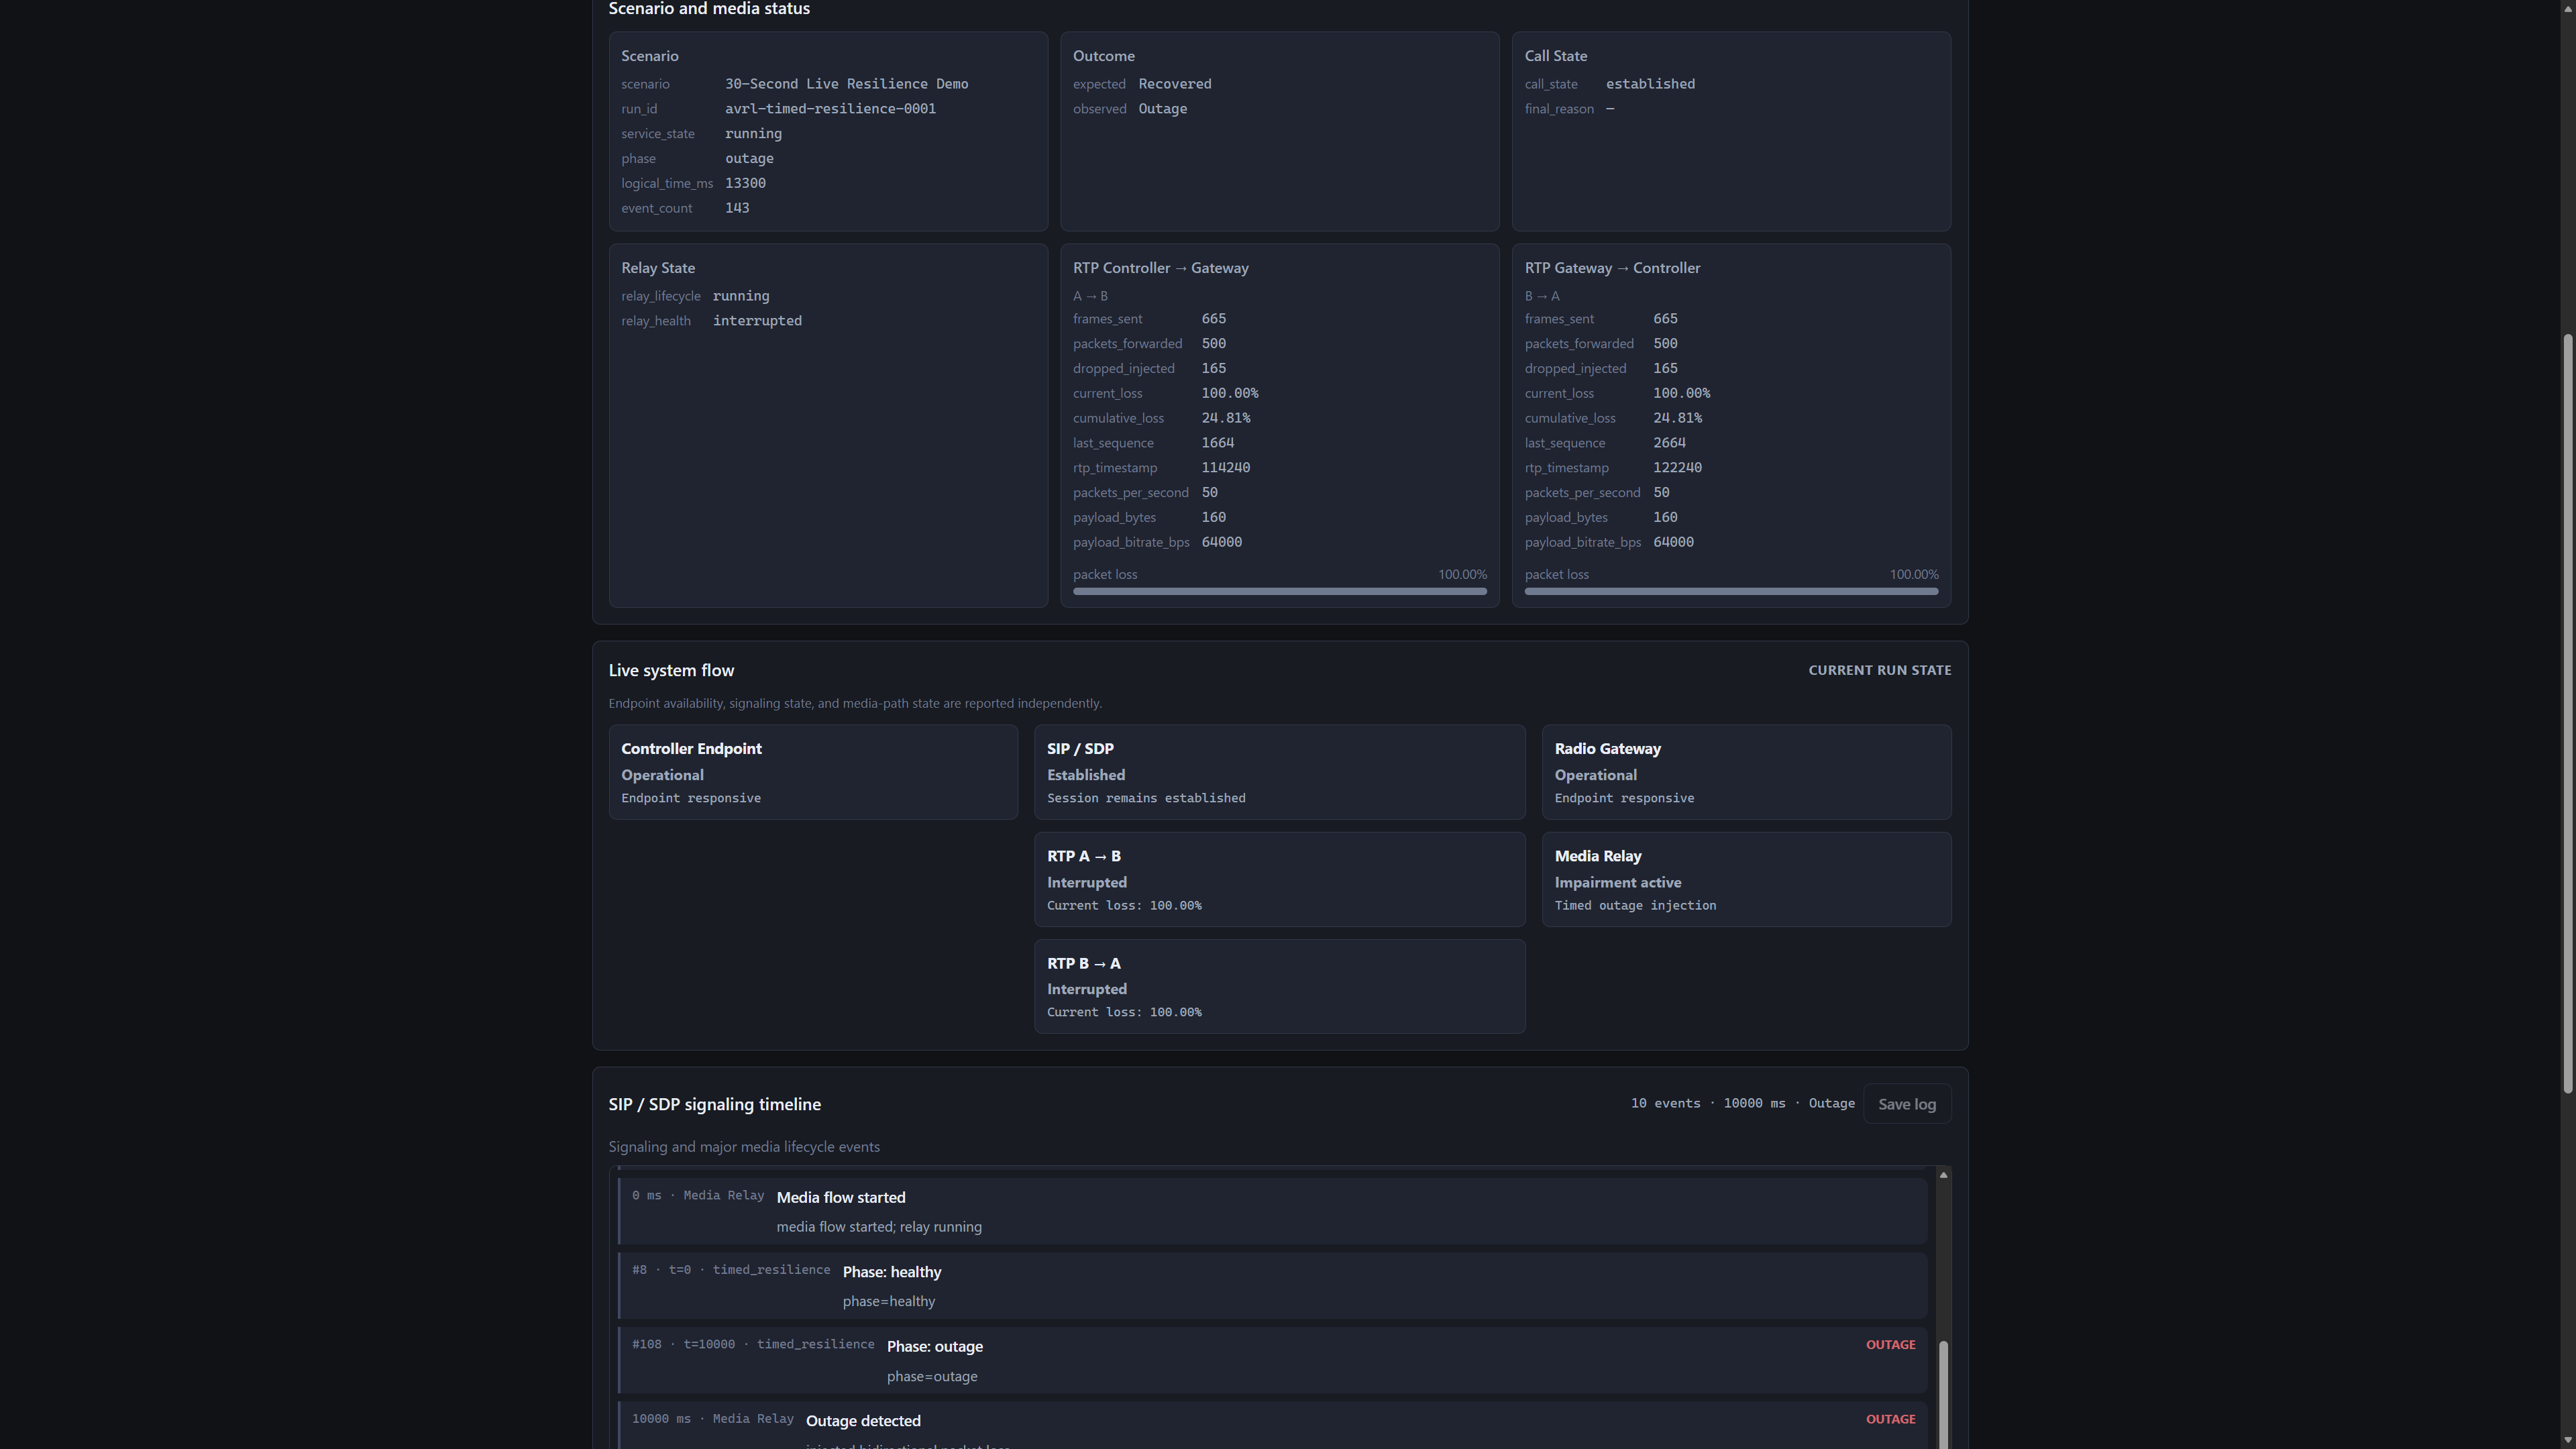Open the Radio Gateway card
This screenshot has width=2576, height=1449.
(1746, 772)
